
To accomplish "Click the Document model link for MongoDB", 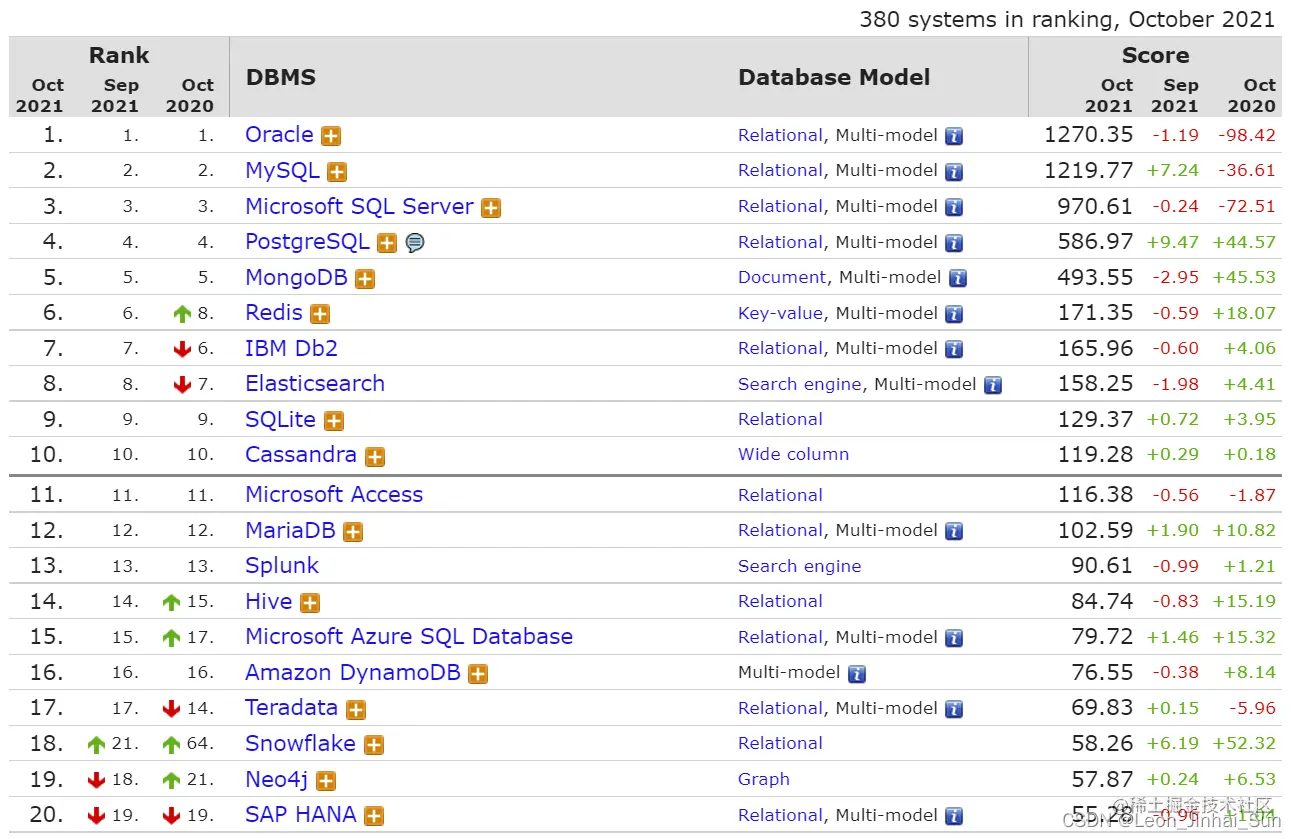I will (x=782, y=277).
